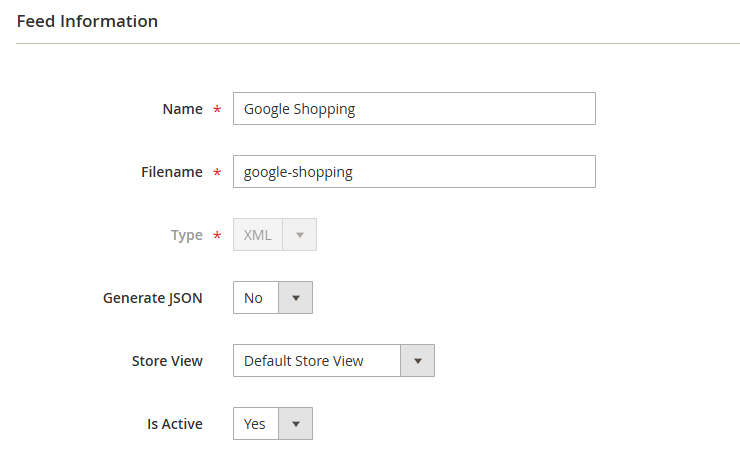Click the Name input field
This screenshot has height=458, width=740.
[x=413, y=109]
